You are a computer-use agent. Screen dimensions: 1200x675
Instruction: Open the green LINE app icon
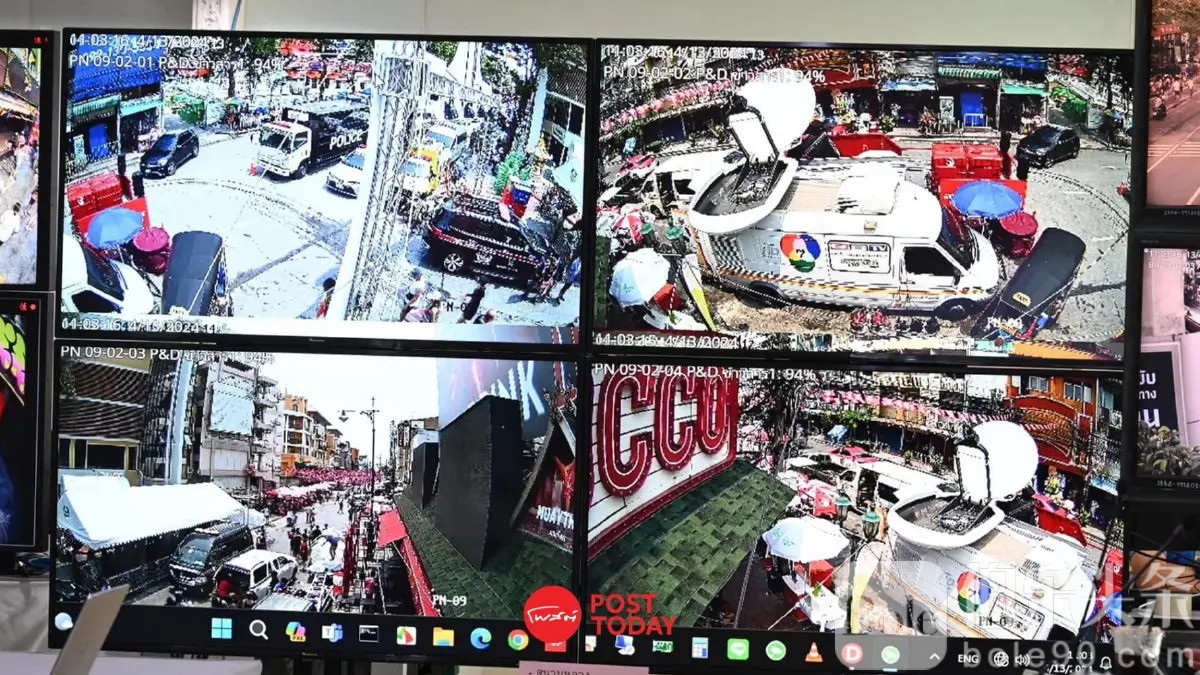738,648
